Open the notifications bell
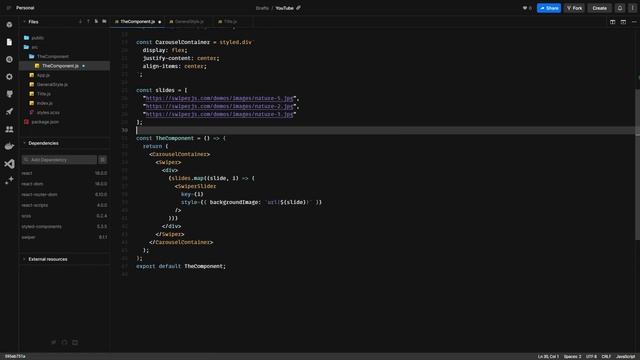 pyautogui.click(x=620, y=8)
